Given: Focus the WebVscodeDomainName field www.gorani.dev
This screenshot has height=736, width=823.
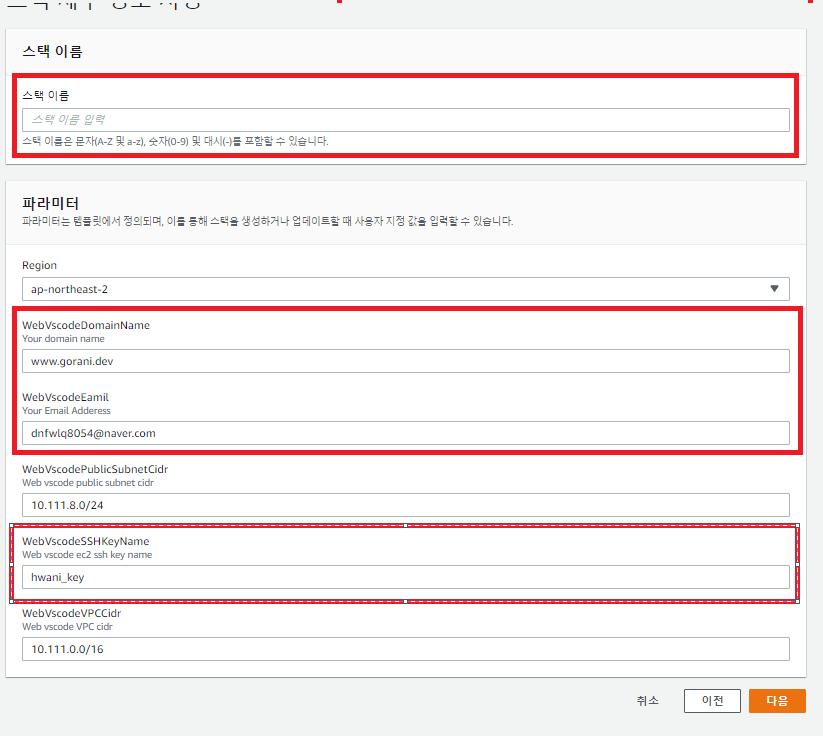Looking at the screenshot, I should click(x=405, y=361).
